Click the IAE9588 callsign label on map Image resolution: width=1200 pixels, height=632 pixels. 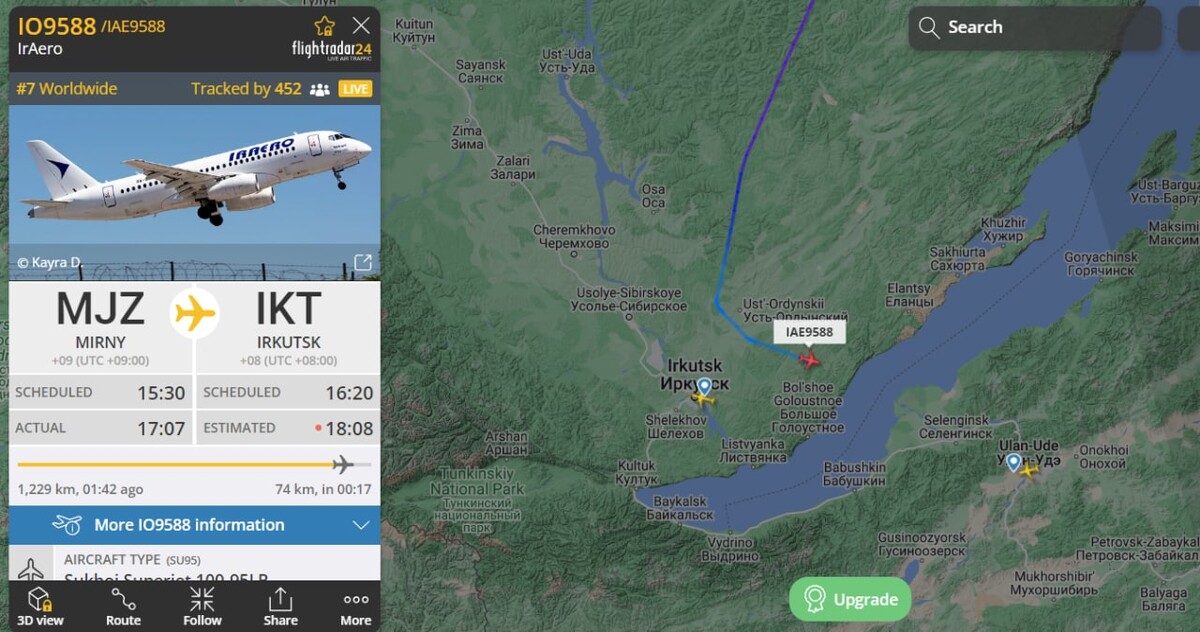[x=810, y=332]
